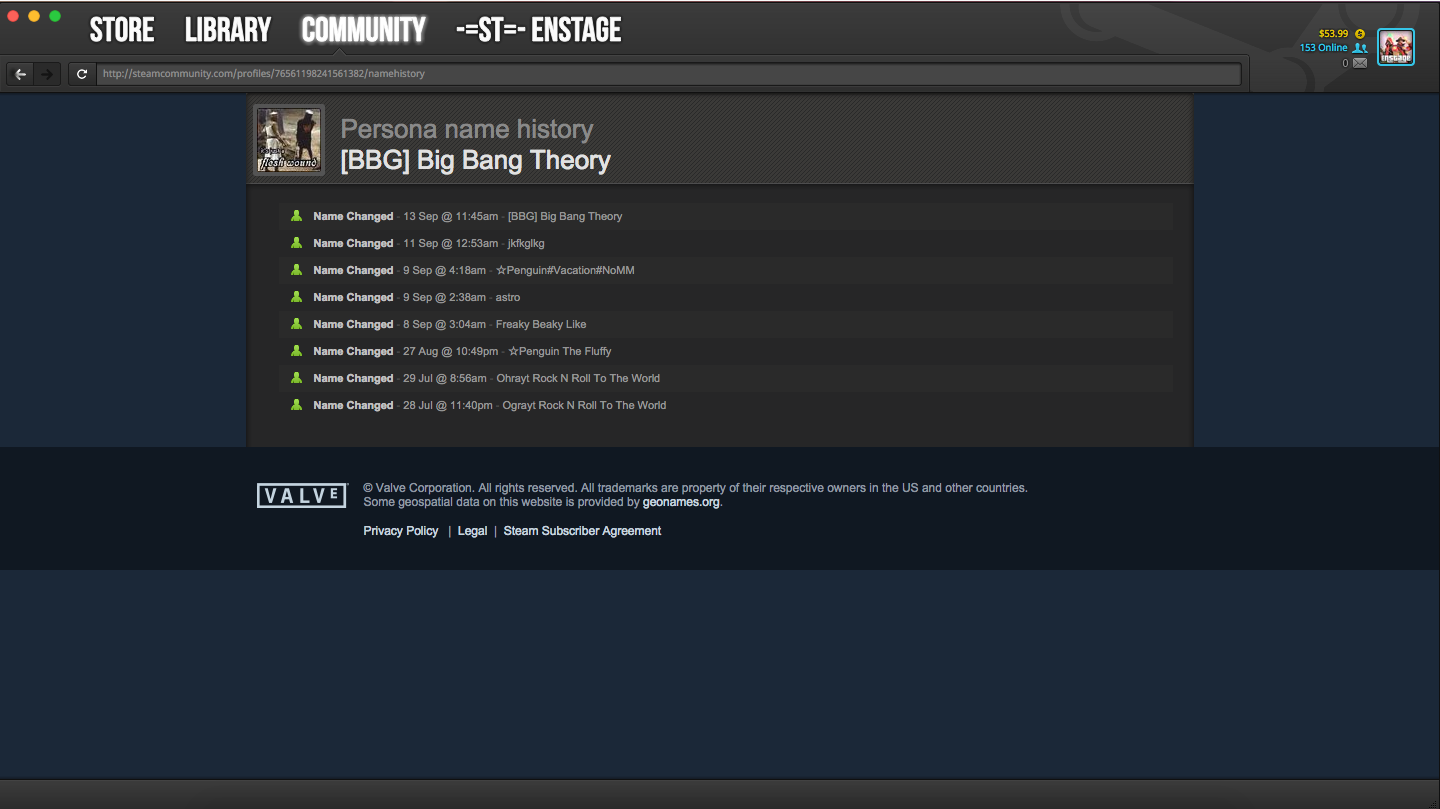
Task: Click the browser back arrow button
Action: tap(20, 74)
